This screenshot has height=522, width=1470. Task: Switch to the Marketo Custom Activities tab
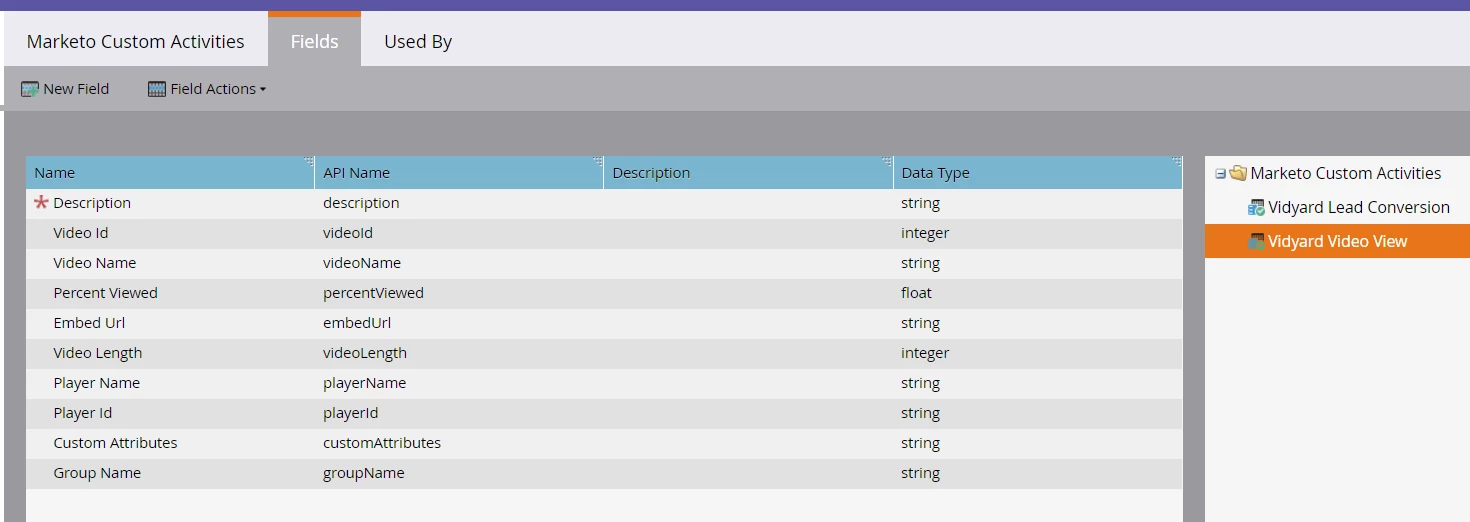tap(135, 42)
